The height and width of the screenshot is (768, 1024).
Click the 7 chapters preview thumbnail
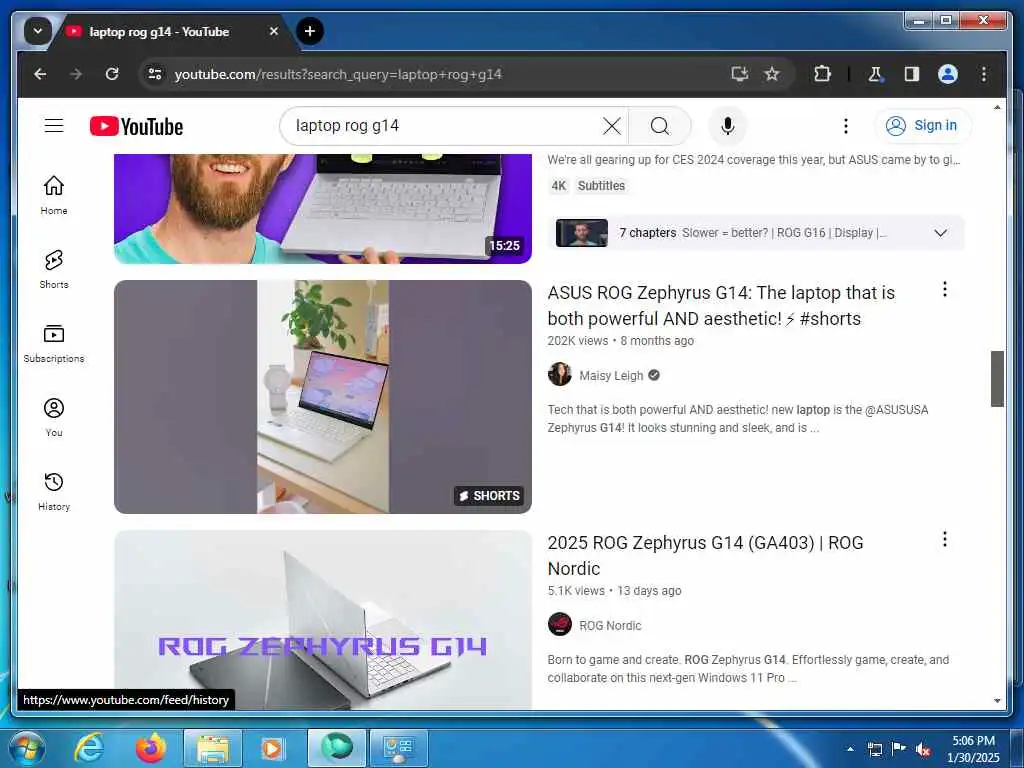tap(581, 233)
